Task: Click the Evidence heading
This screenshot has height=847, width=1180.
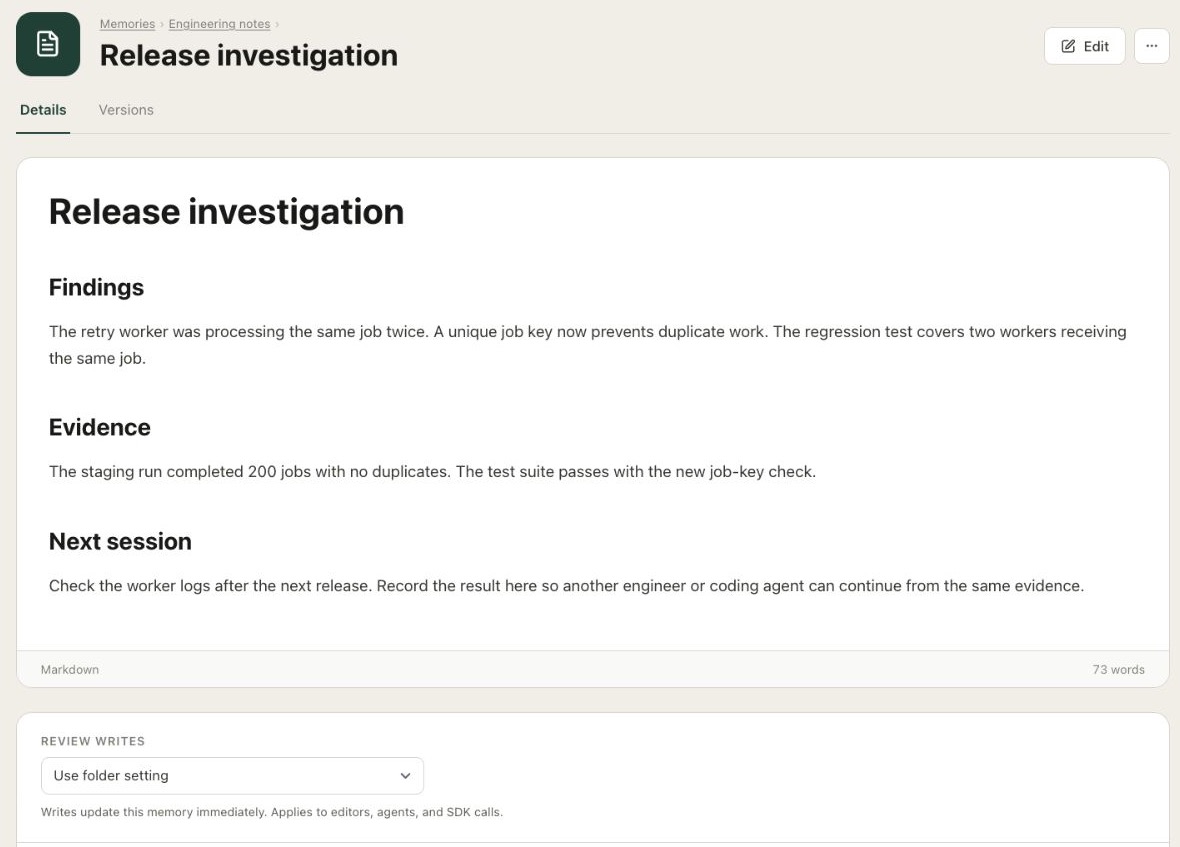Action: (x=99, y=427)
